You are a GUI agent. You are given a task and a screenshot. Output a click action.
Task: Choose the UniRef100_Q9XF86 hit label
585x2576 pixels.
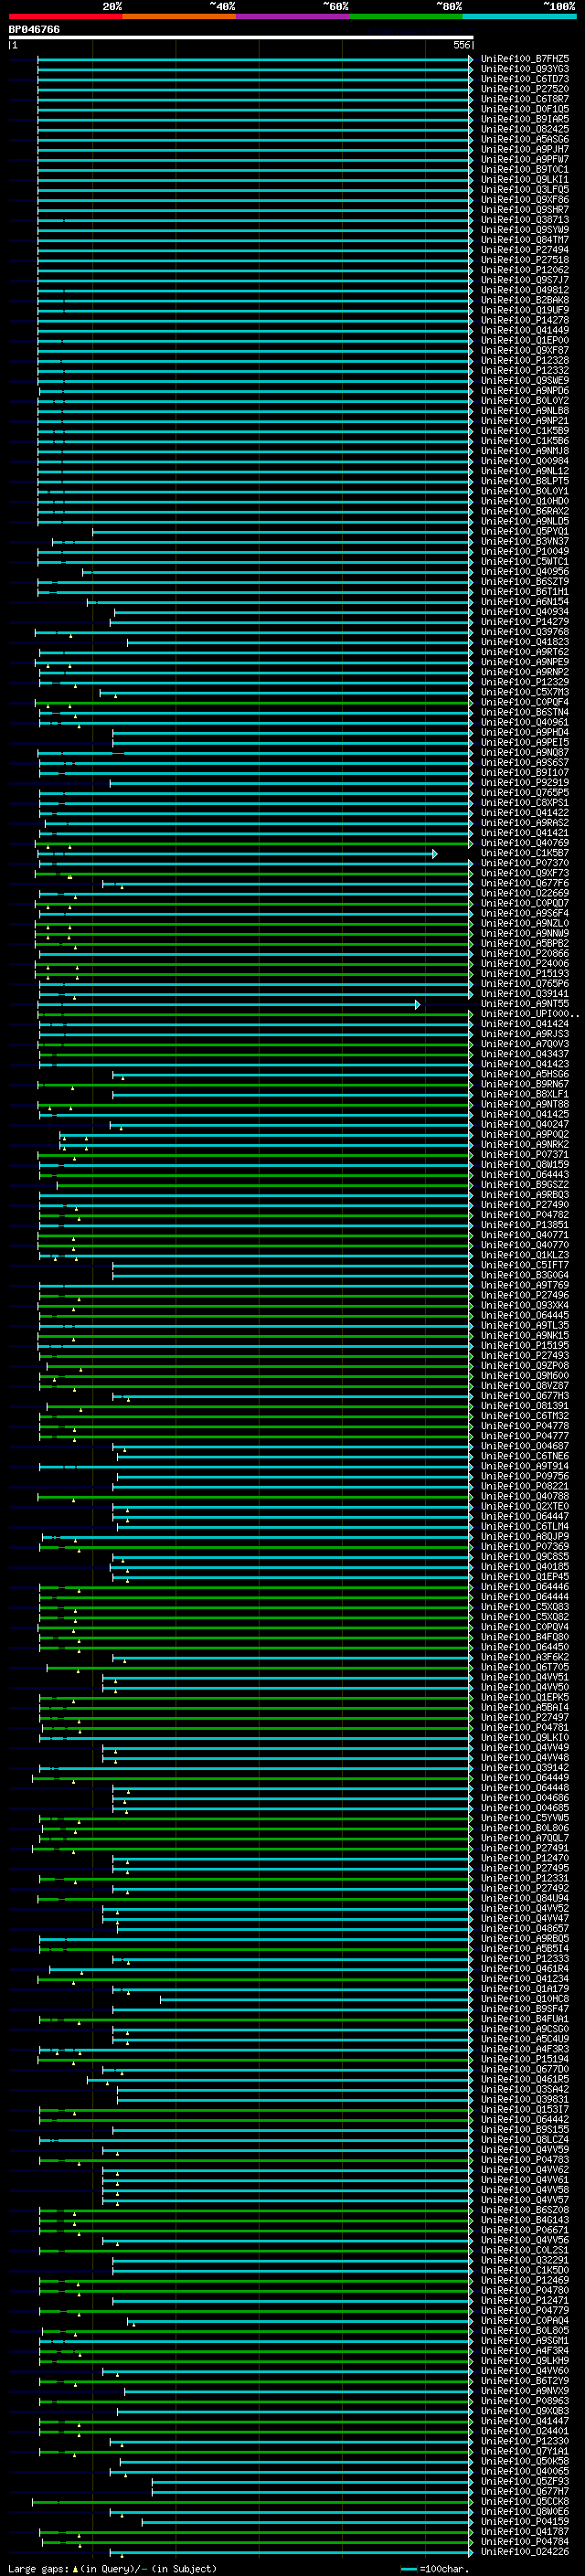click(525, 200)
